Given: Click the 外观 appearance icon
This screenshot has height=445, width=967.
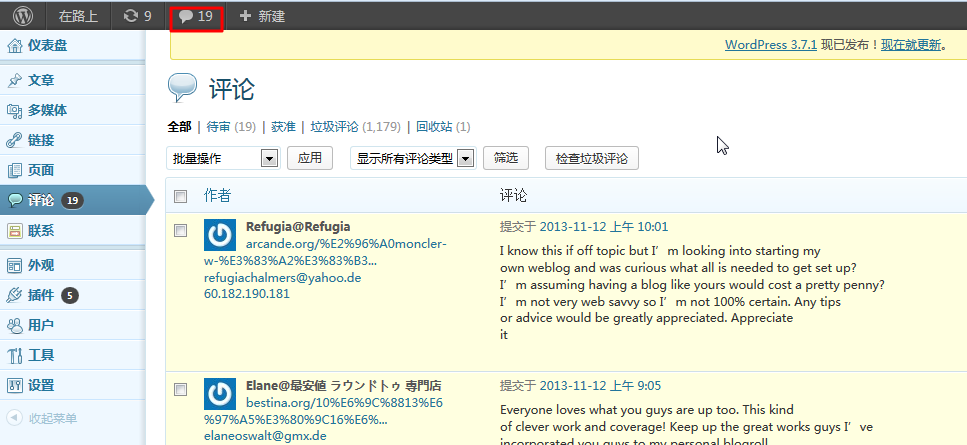Looking at the screenshot, I should click(x=14, y=266).
